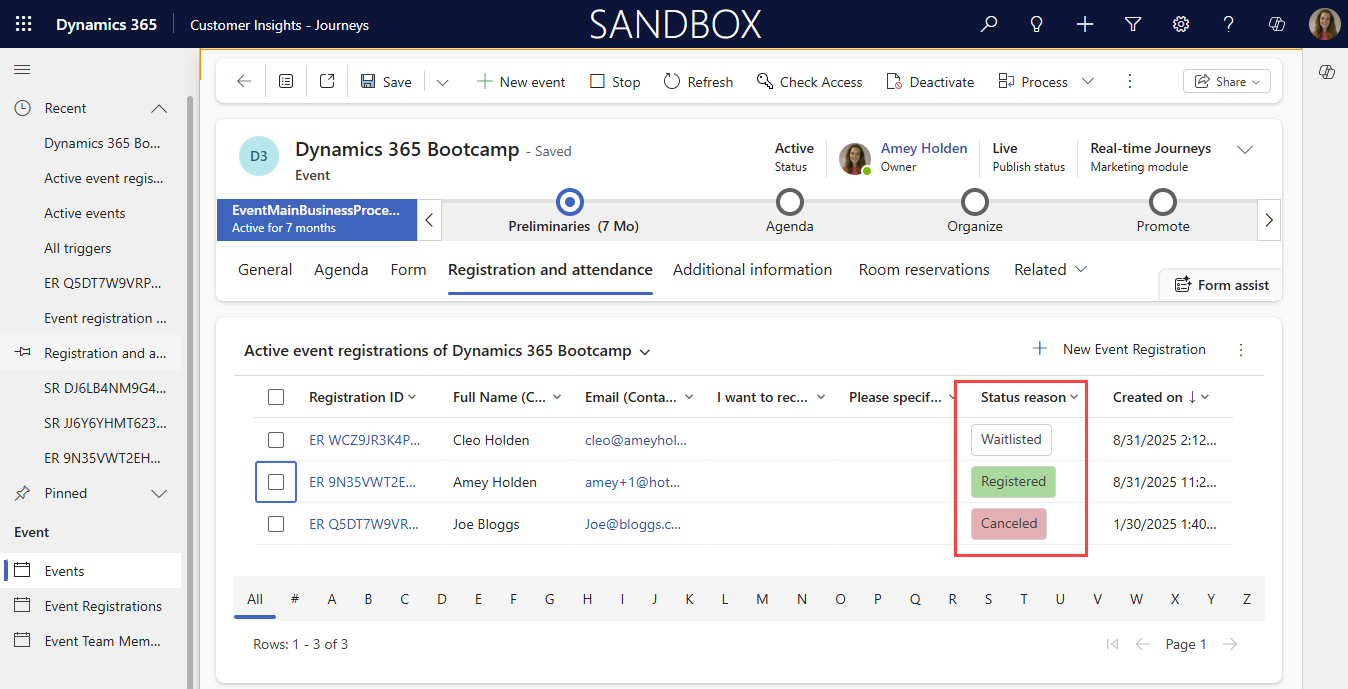Viewport: 1348px width, 689px height.
Task: Toggle the hamburger site map menu
Action: coord(22,69)
